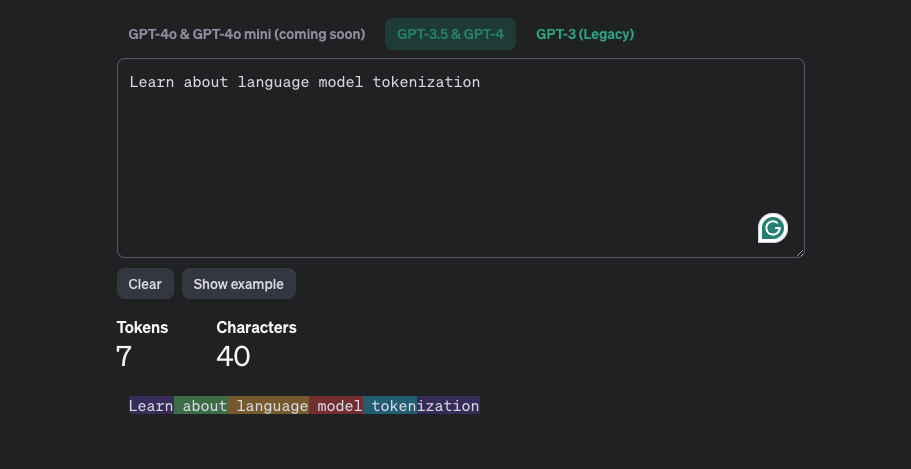Click the red 'model' token

tap(336, 406)
